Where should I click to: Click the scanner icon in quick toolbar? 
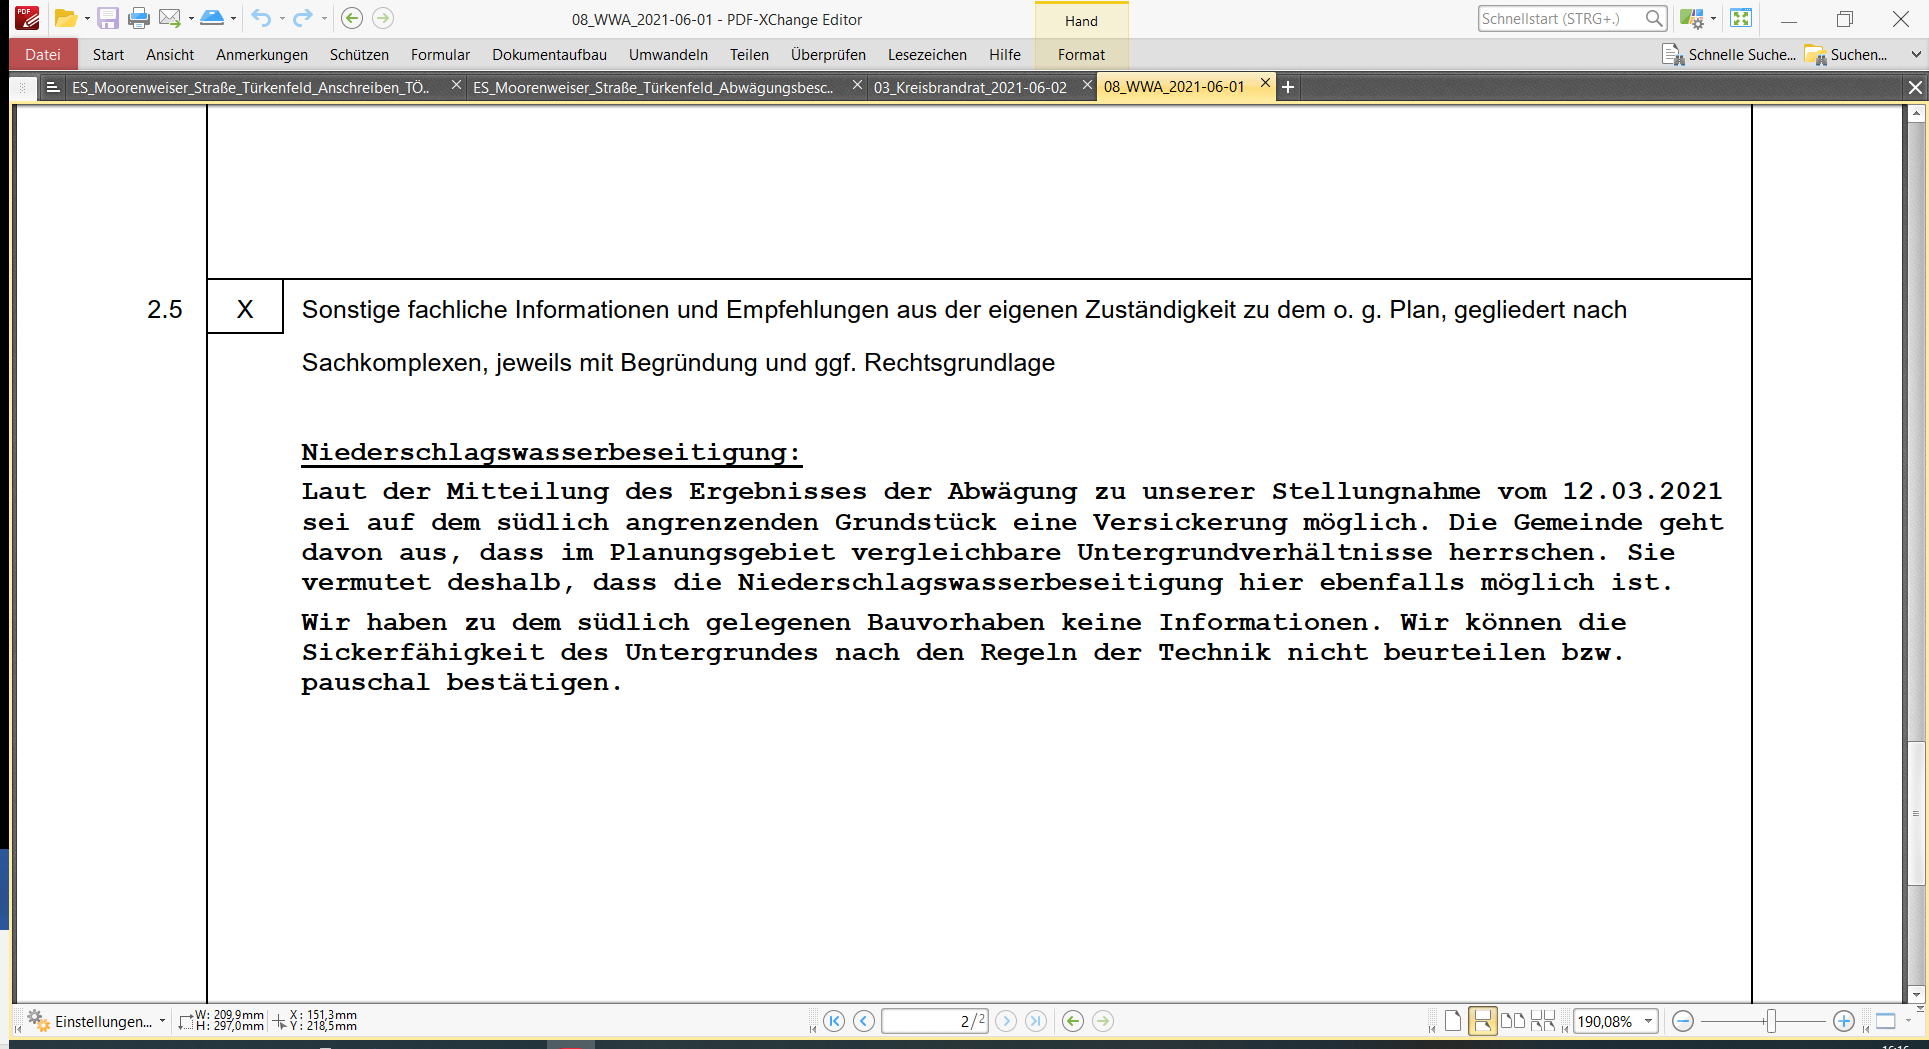212,18
